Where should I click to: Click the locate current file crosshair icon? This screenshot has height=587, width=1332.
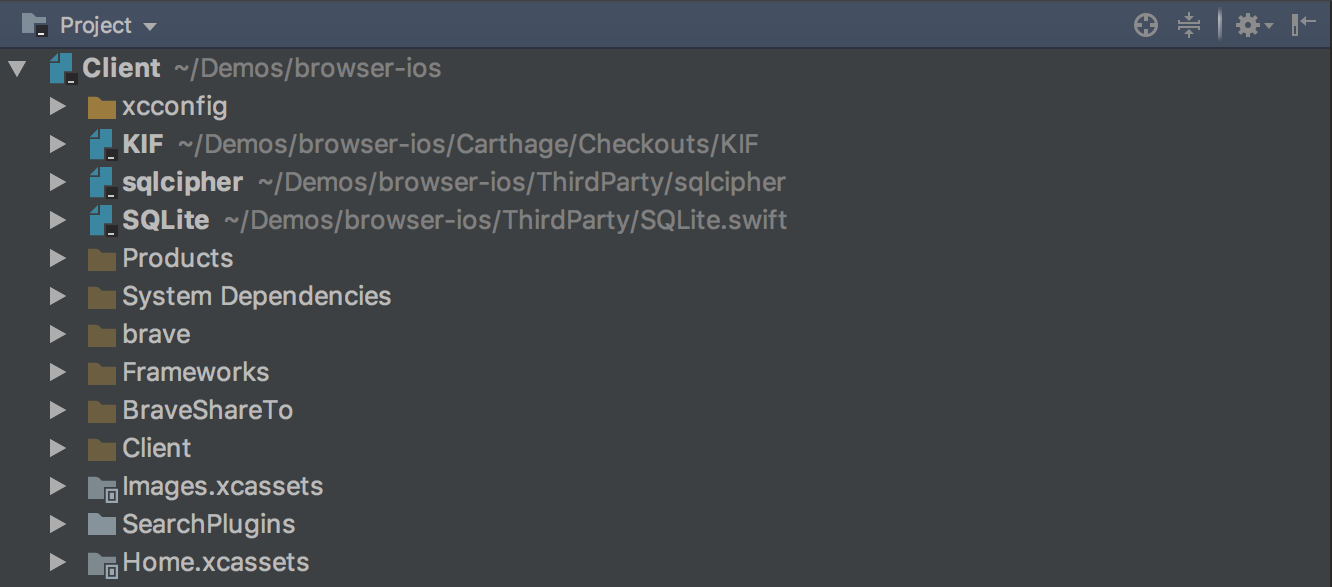pyautogui.click(x=1146, y=25)
